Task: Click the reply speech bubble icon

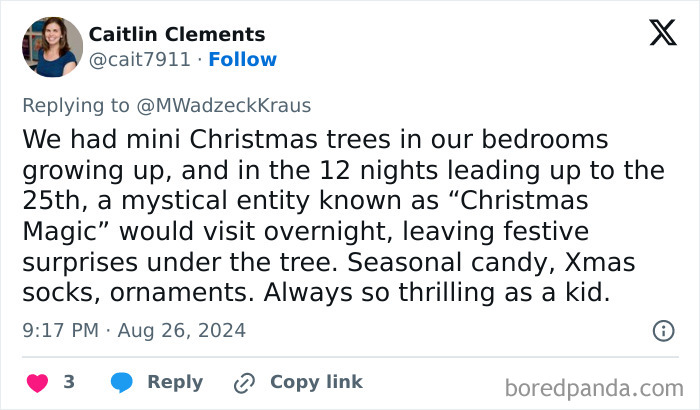Action: coord(122,382)
